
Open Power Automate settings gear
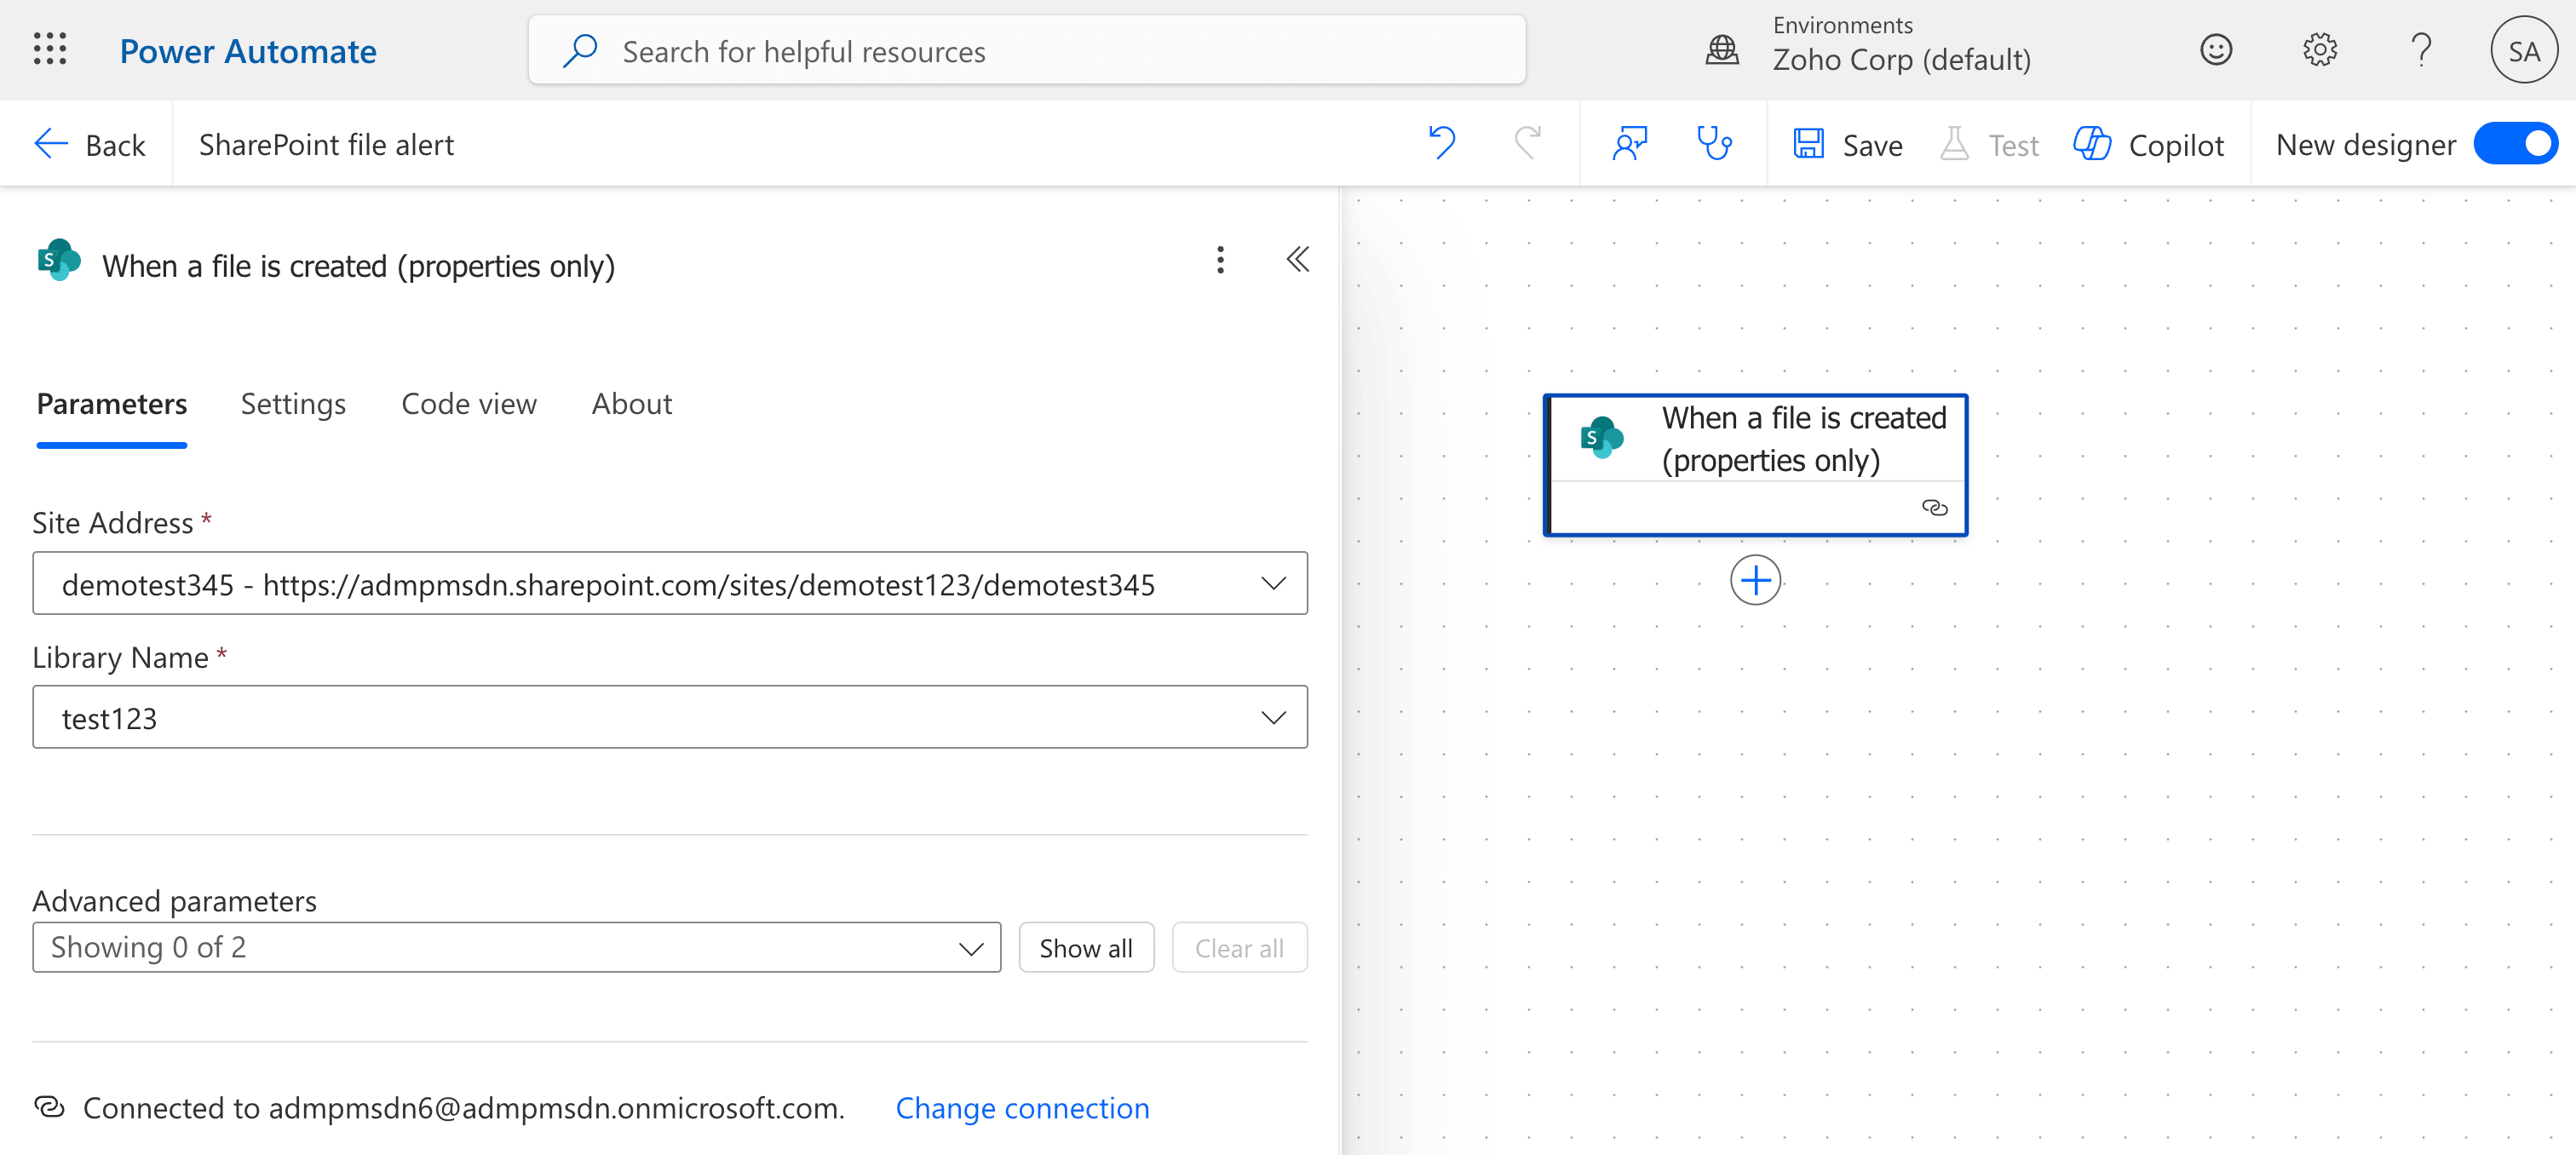click(2320, 49)
